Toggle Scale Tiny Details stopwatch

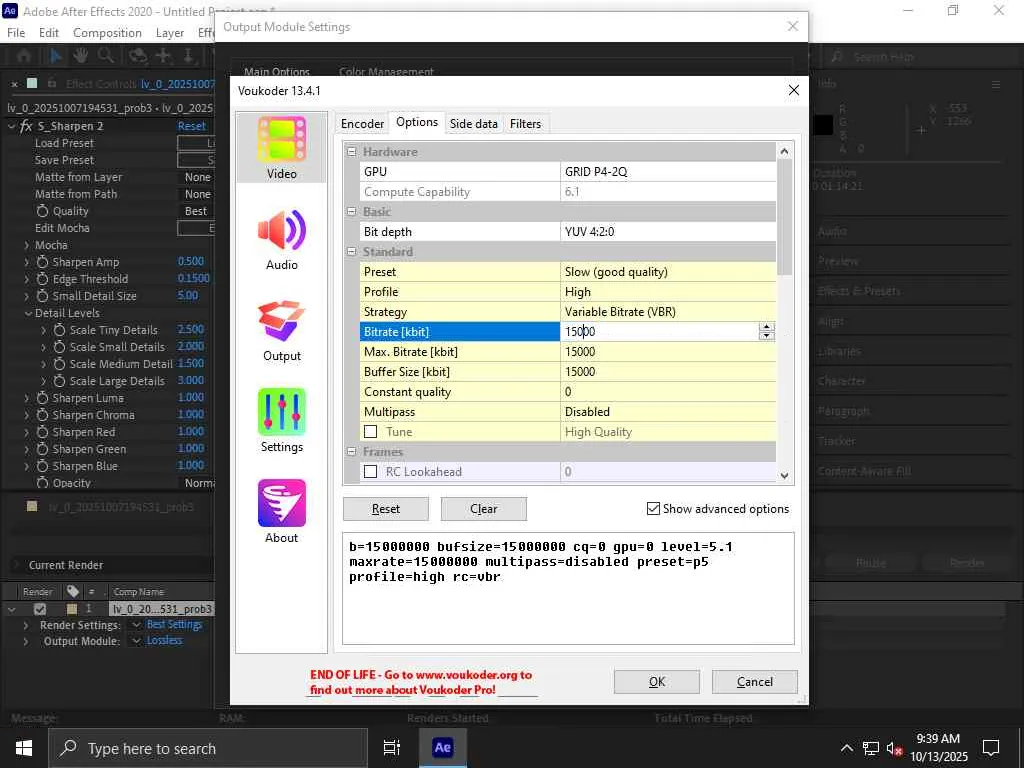(59, 330)
